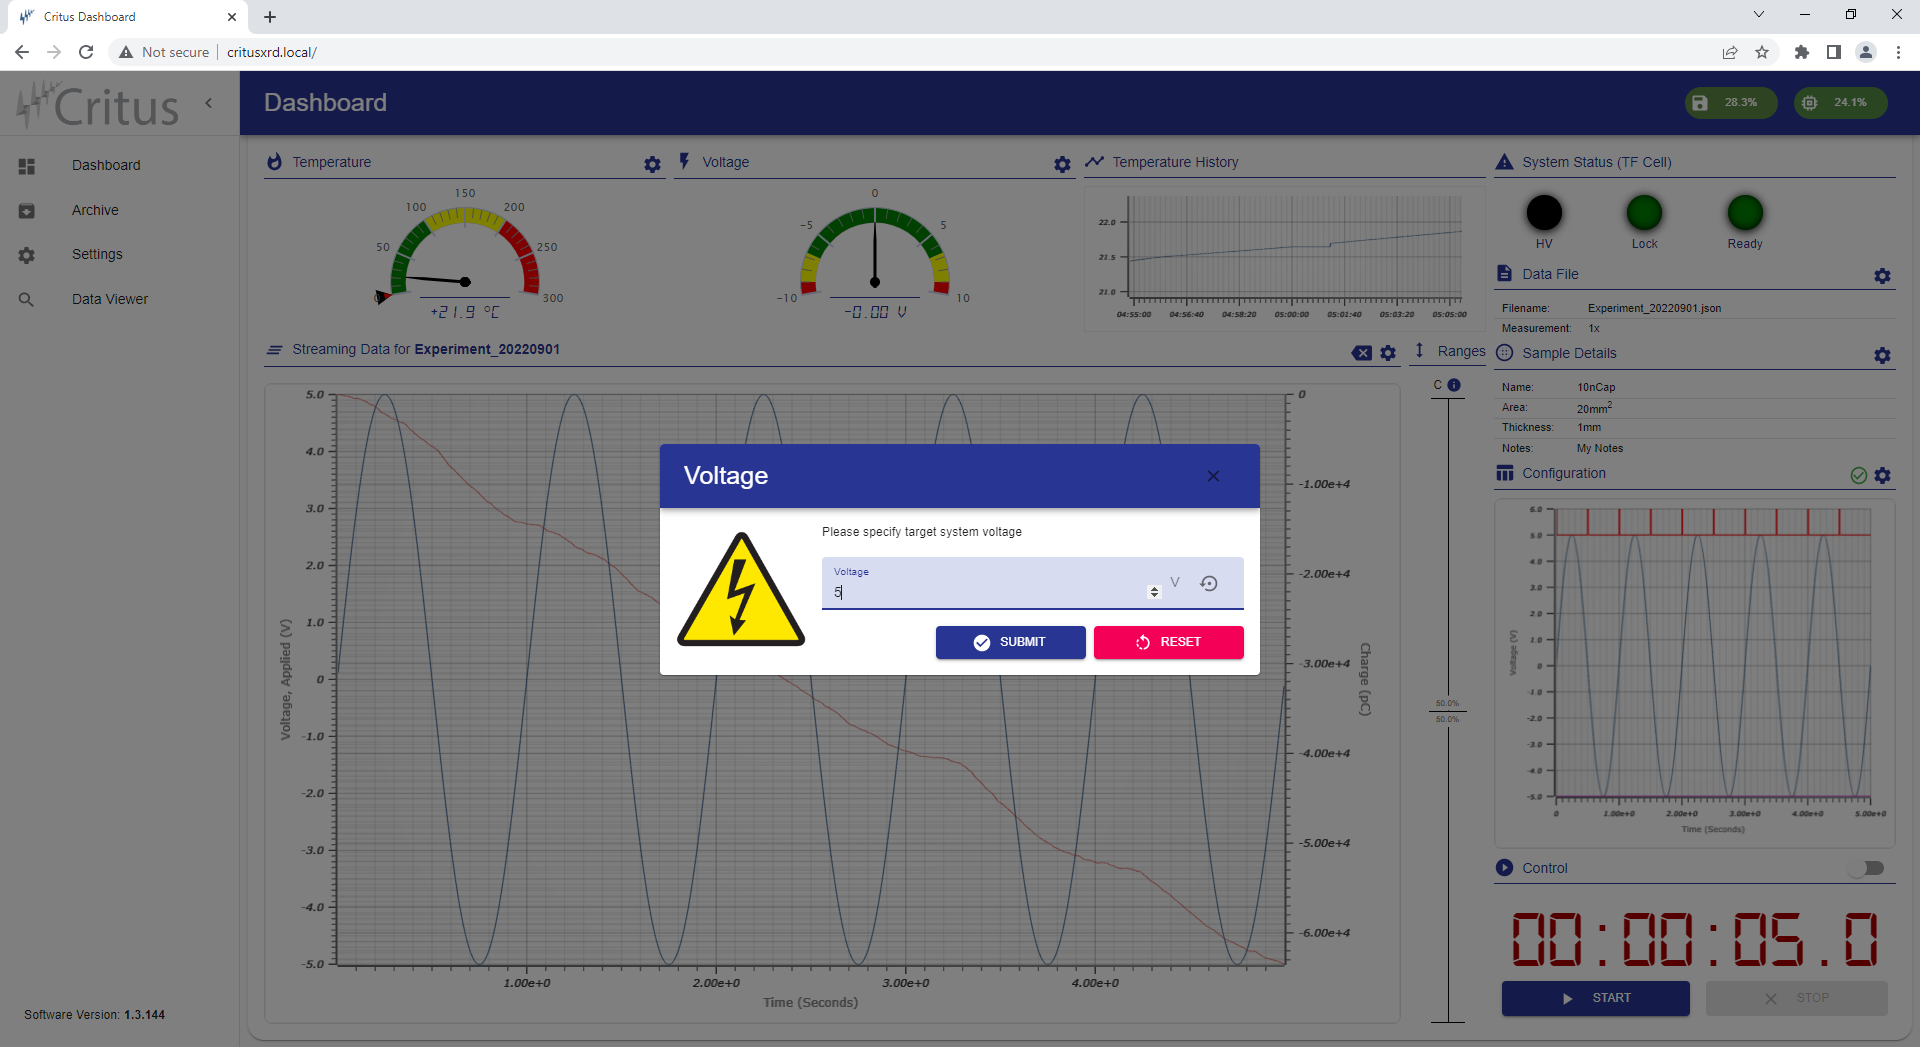Click the Control play circle icon
The image size is (1920, 1047).
(x=1504, y=867)
